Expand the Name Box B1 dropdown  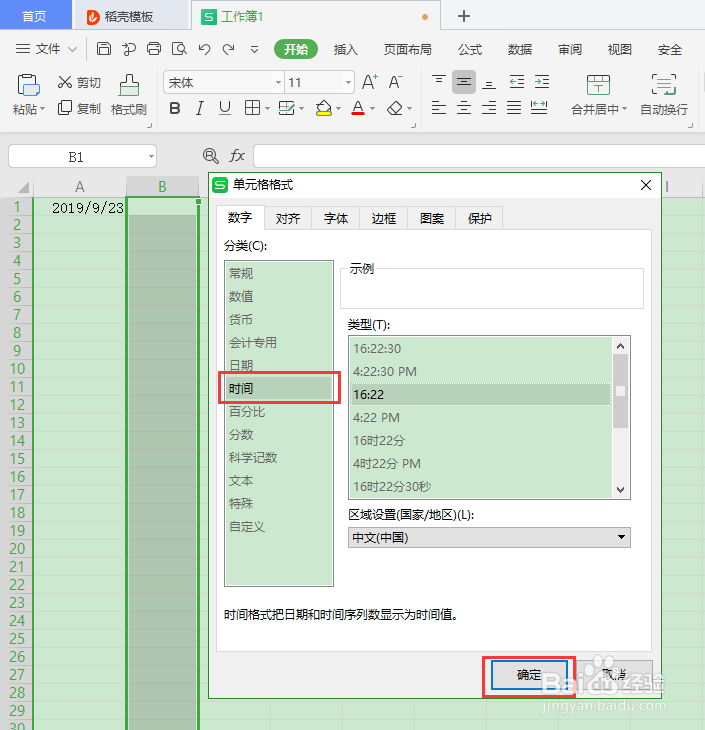click(151, 156)
